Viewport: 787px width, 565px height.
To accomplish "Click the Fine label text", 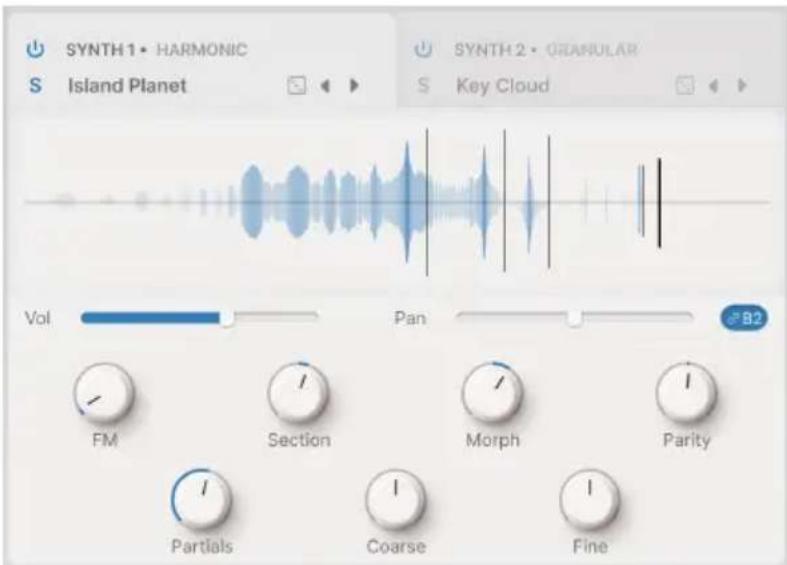I will pyautogui.click(x=590, y=546).
